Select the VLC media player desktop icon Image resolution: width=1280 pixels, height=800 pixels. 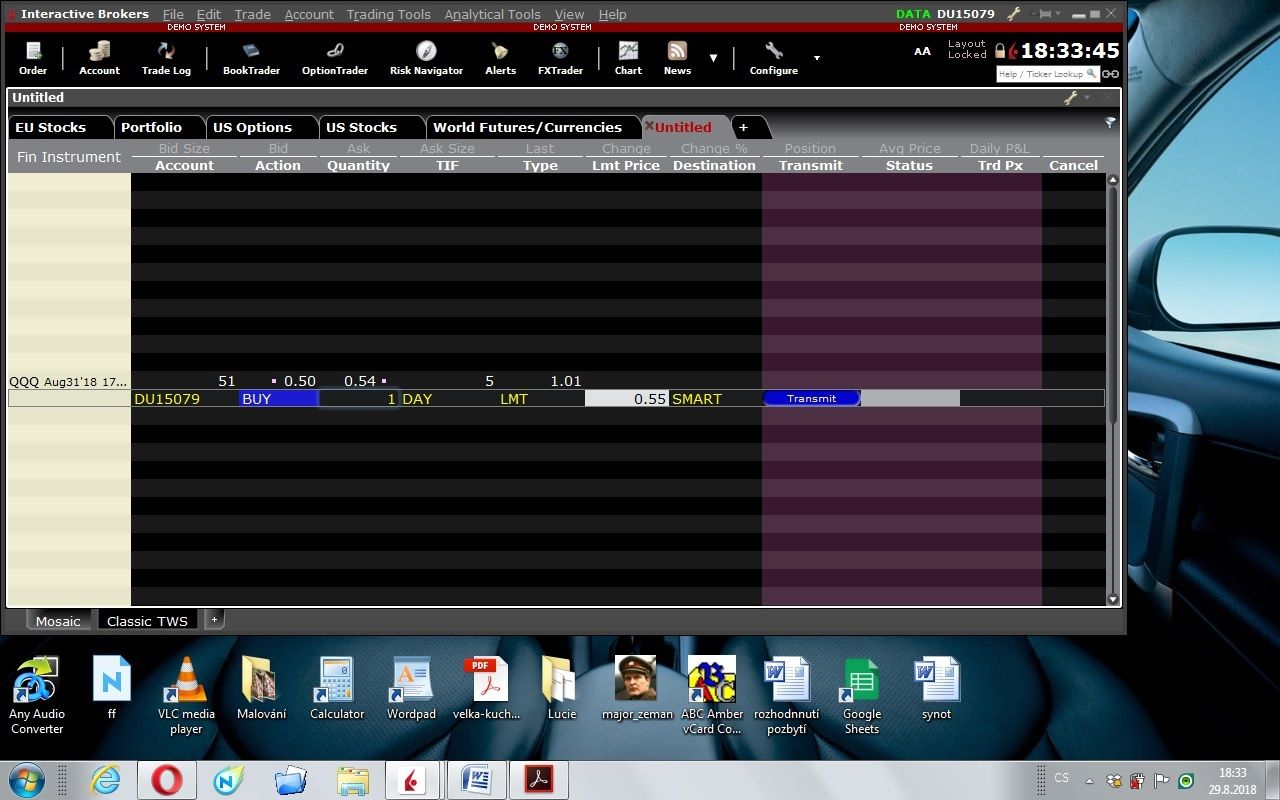(186, 696)
